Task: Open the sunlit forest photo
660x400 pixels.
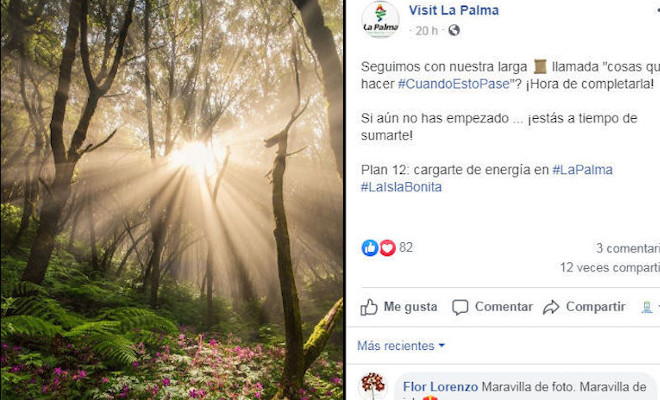Action: tap(172, 200)
